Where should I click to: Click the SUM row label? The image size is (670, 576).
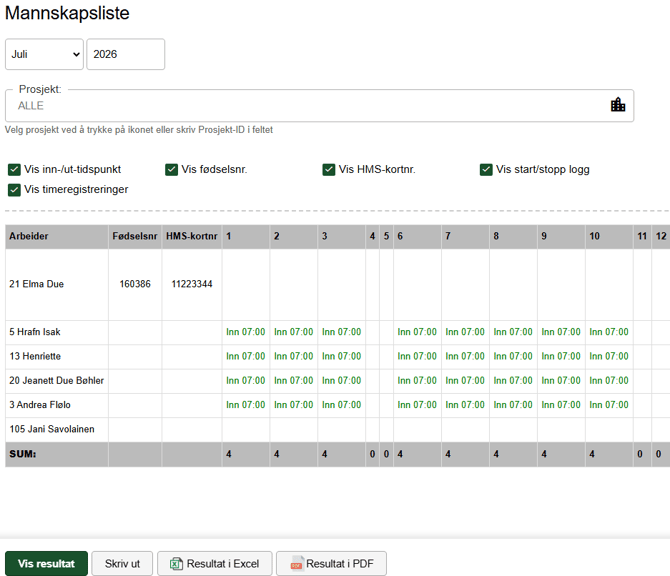[x=23, y=454]
